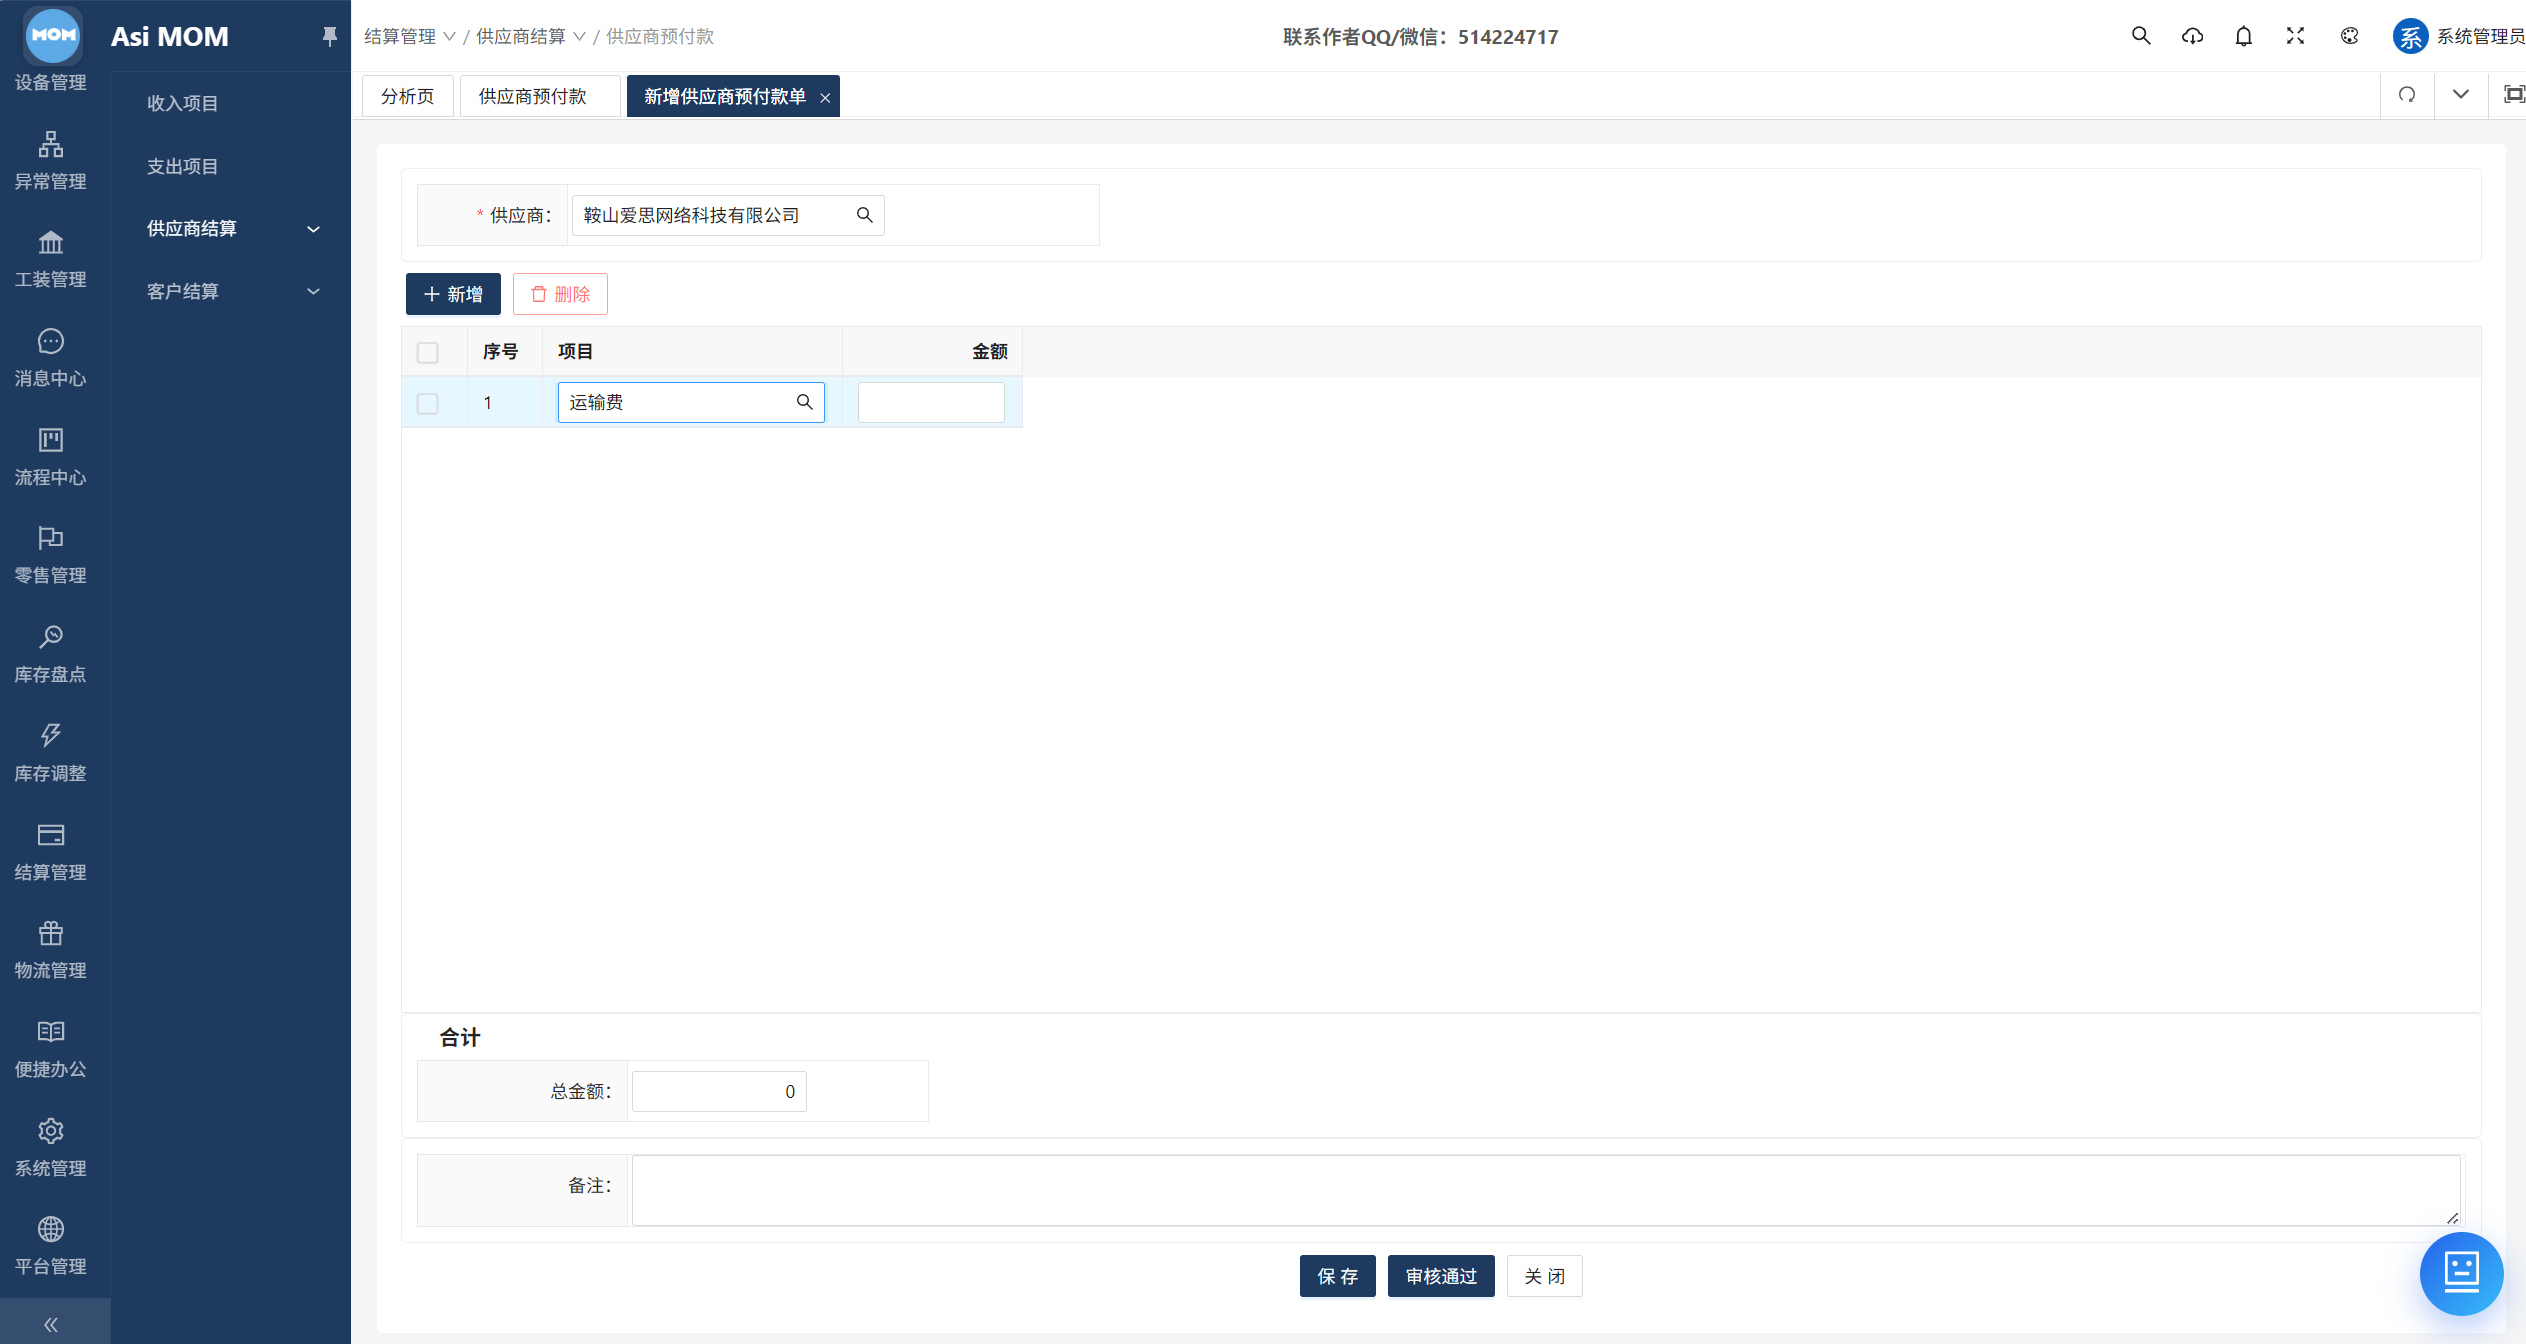2526x1344 pixels.
Task: Click the 备注 remarks textarea
Action: [1546, 1190]
